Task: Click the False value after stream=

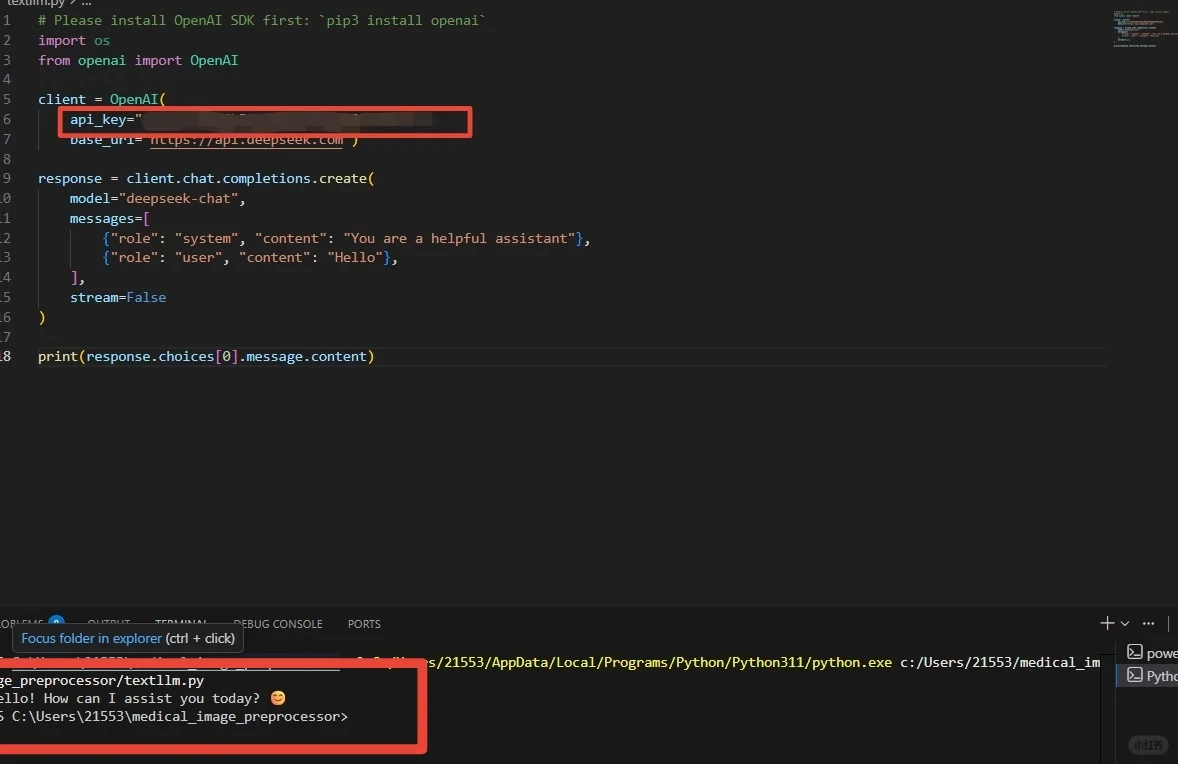Action: 146,298
